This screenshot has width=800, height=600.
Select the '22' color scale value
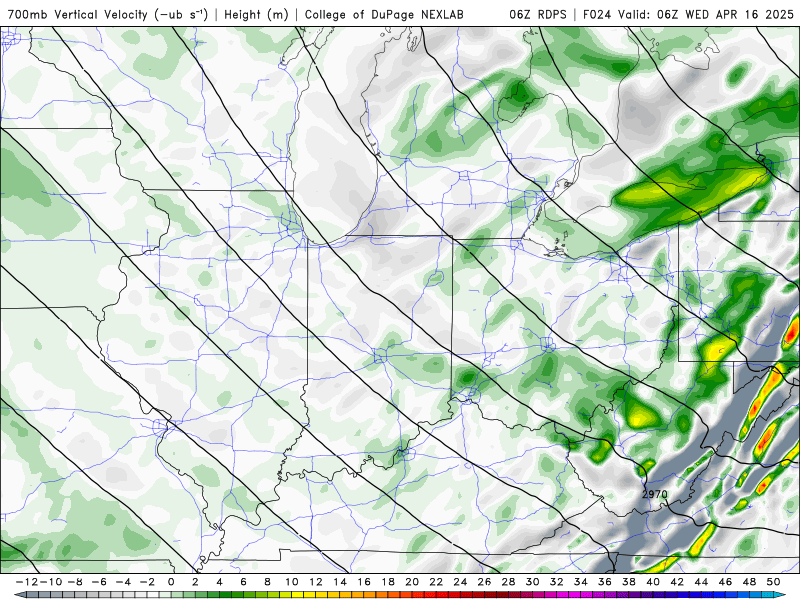click(436, 582)
